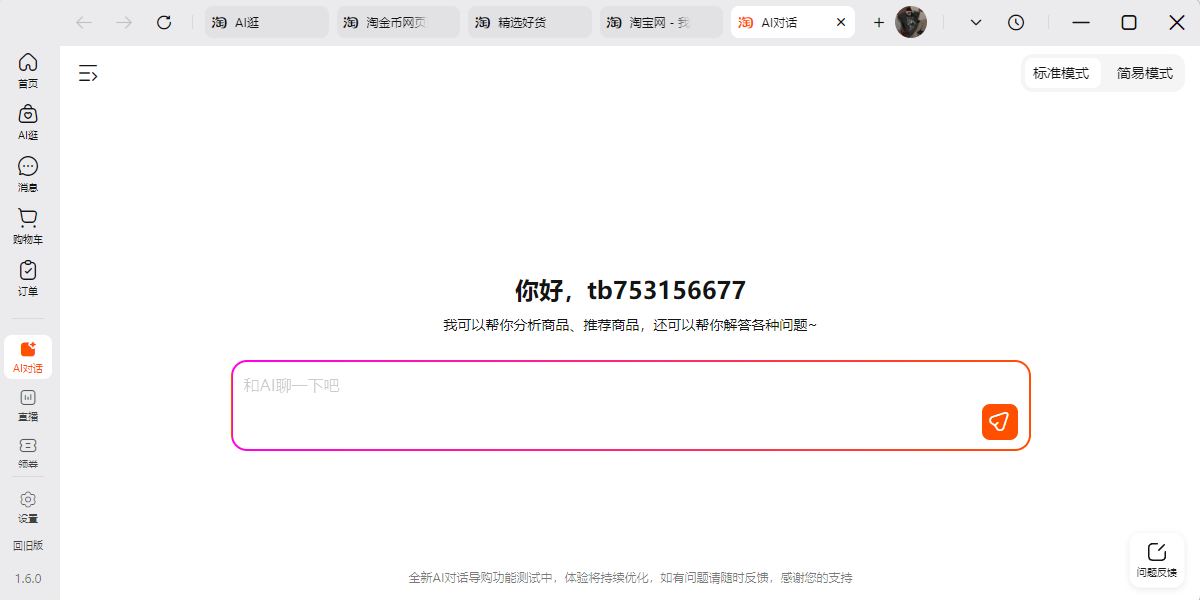Click the orange send message button
The width and height of the screenshot is (1200, 600).
999,422
